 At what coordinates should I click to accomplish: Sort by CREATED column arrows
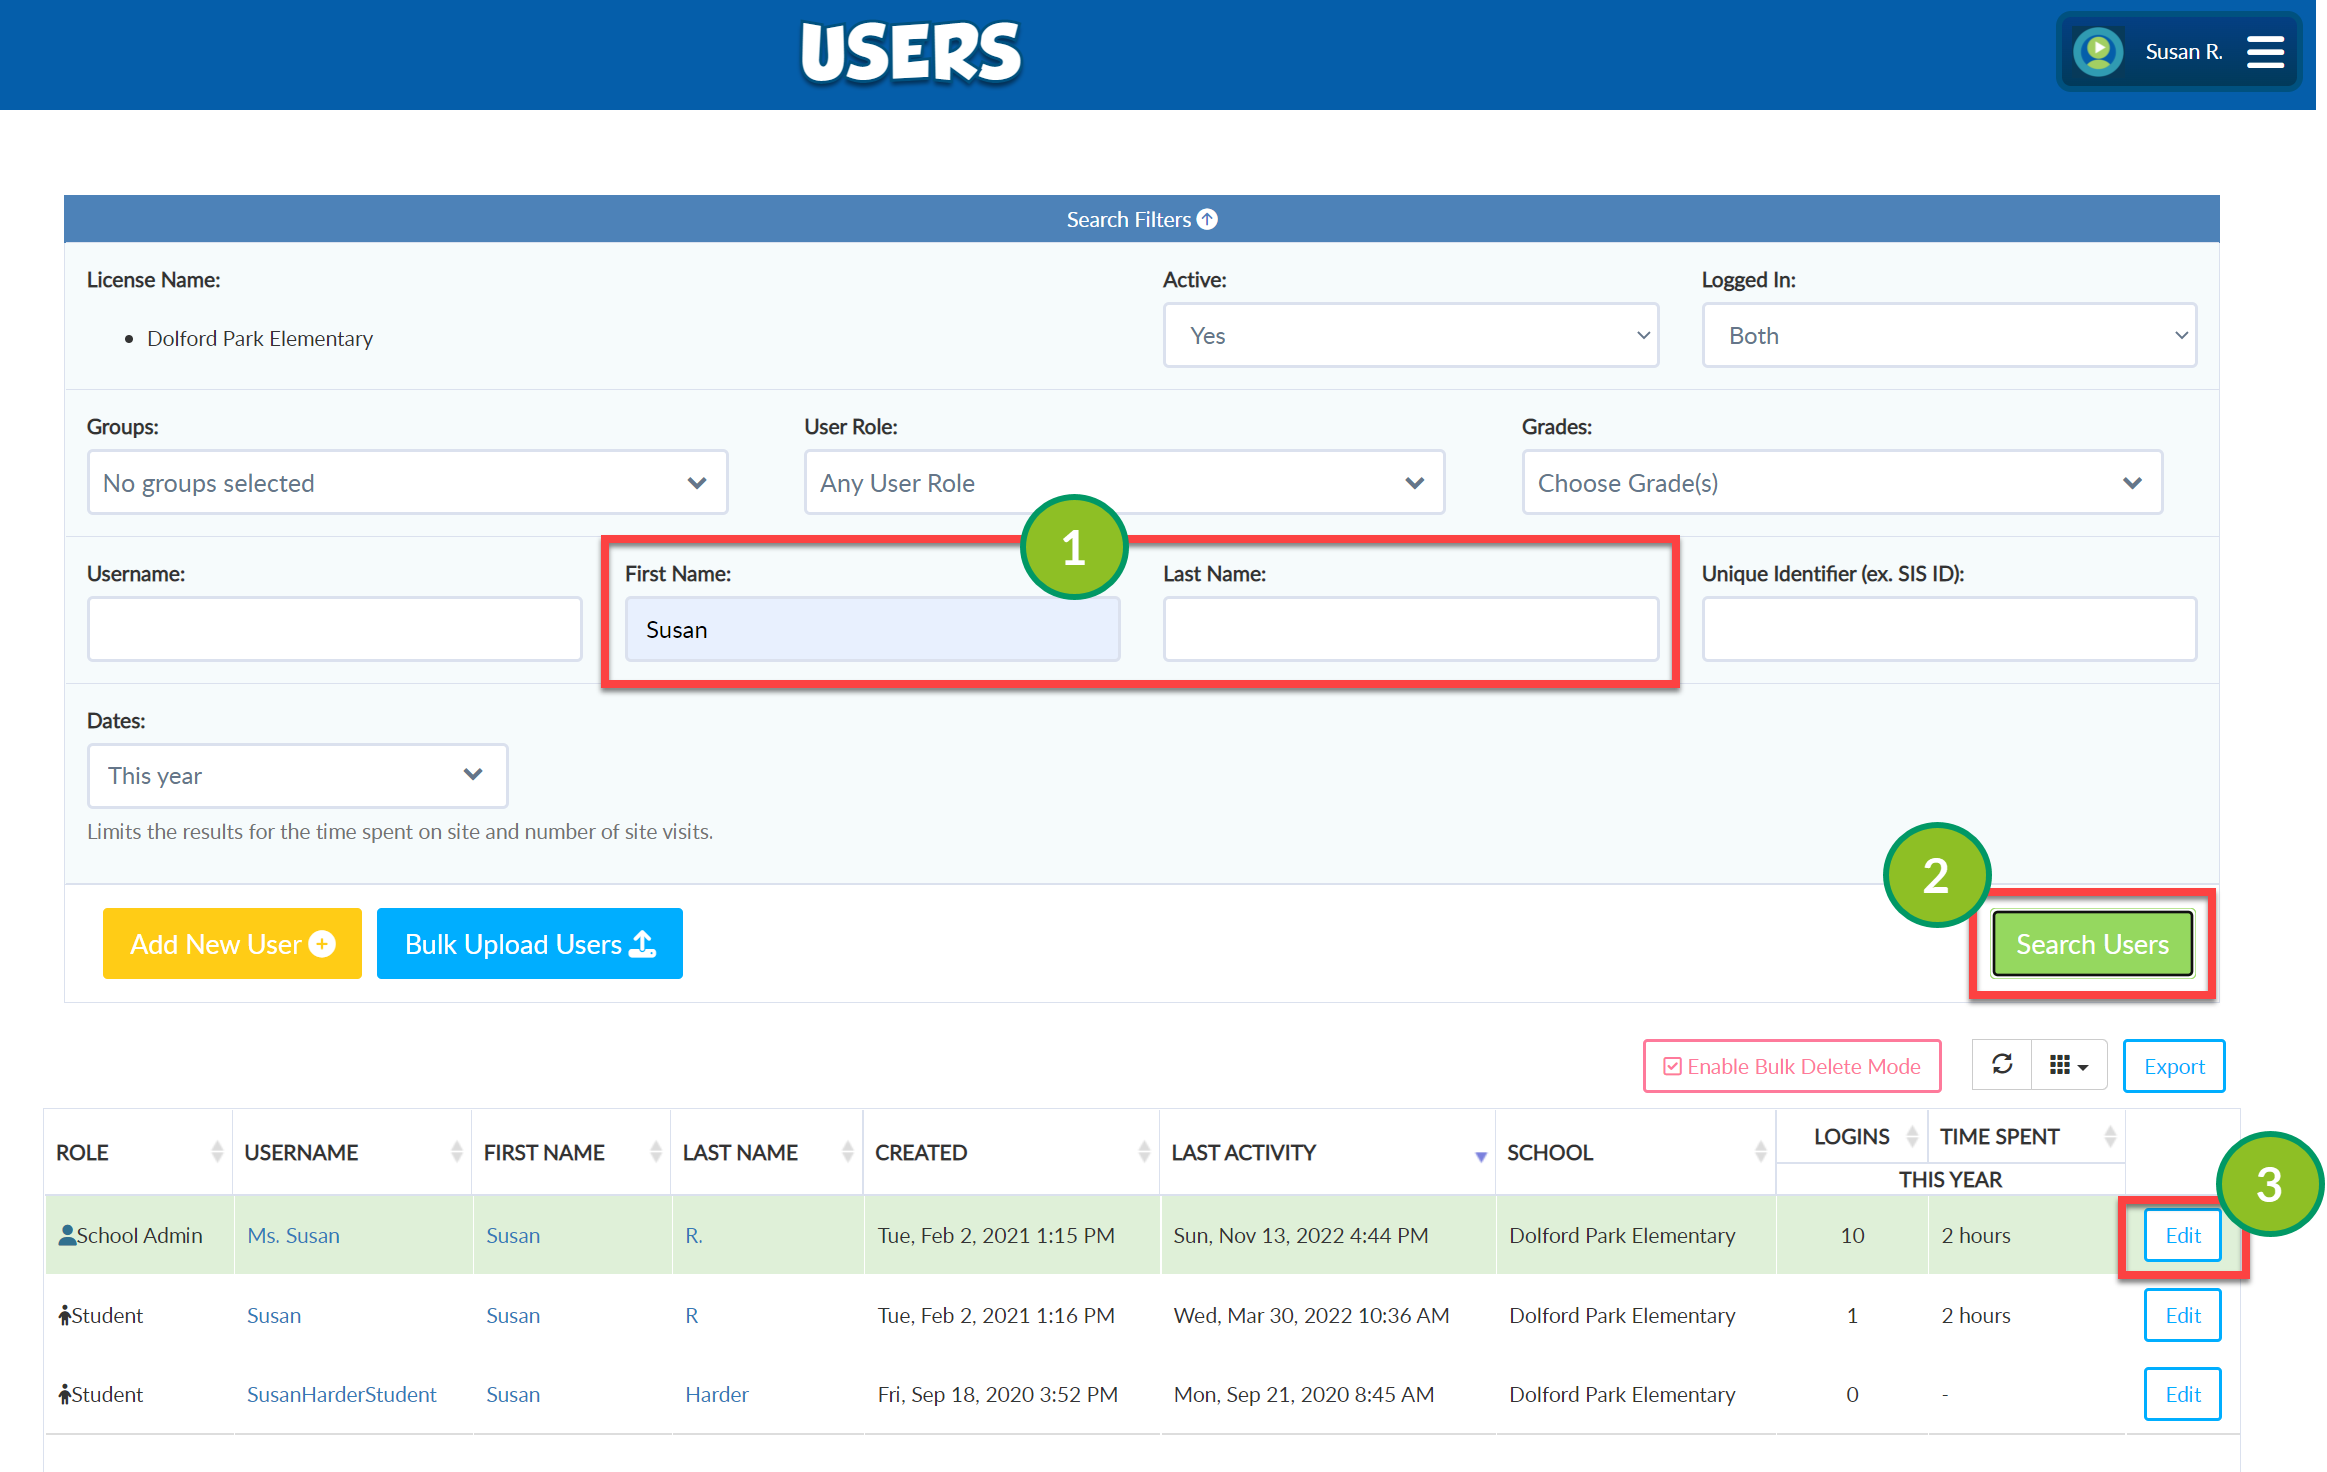(x=1144, y=1152)
